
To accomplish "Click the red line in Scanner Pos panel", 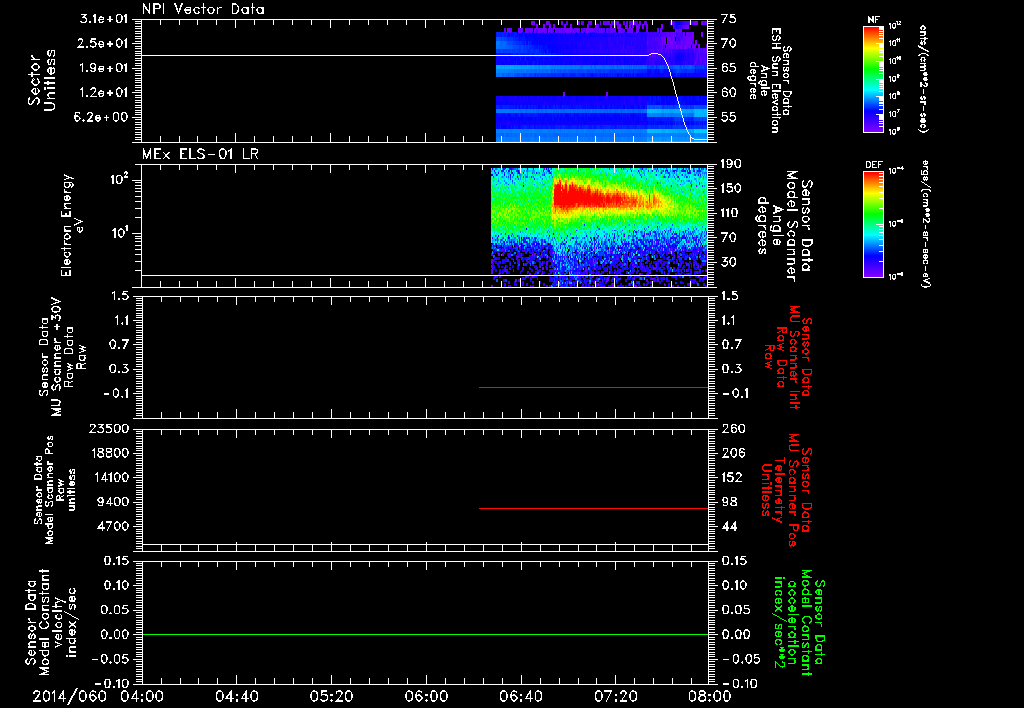I will (594, 508).
